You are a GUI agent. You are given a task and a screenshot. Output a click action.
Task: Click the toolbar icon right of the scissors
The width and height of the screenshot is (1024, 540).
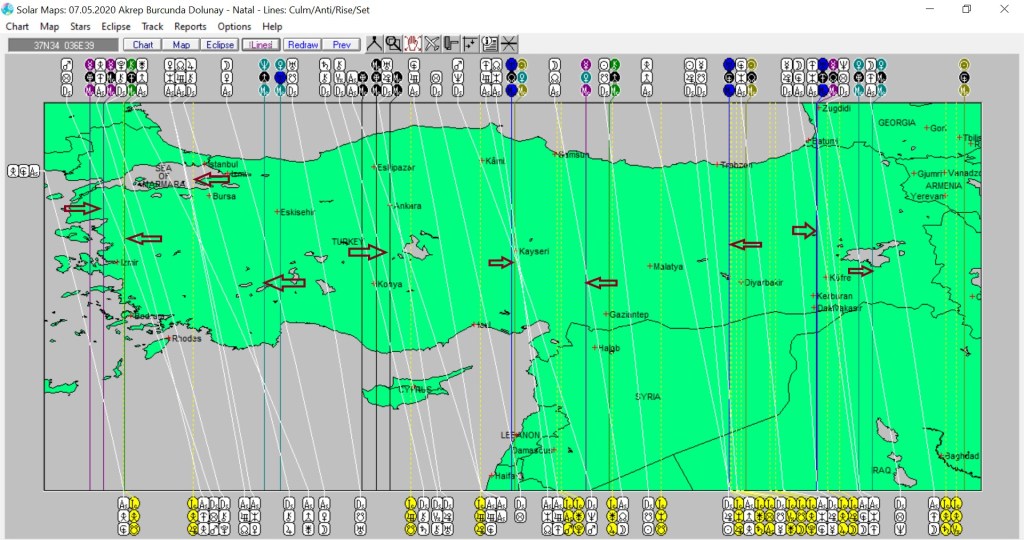point(451,44)
